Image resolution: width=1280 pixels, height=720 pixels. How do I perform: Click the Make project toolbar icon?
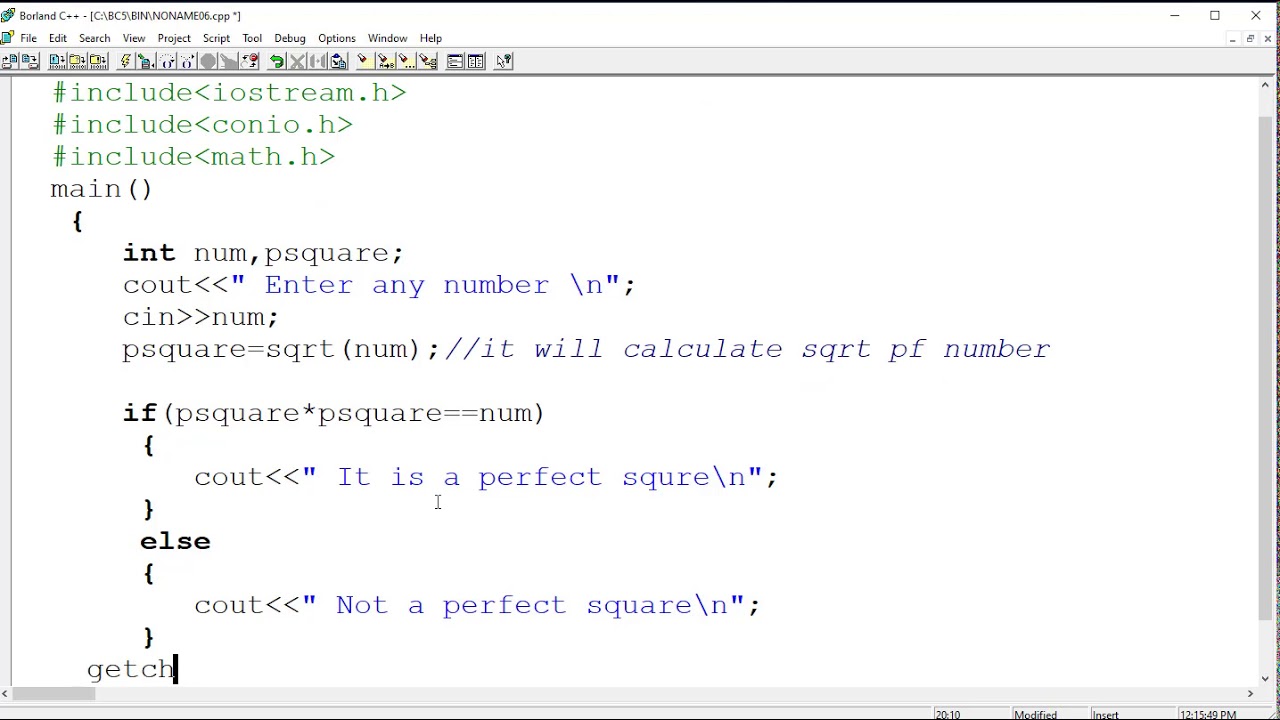tap(76, 61)
